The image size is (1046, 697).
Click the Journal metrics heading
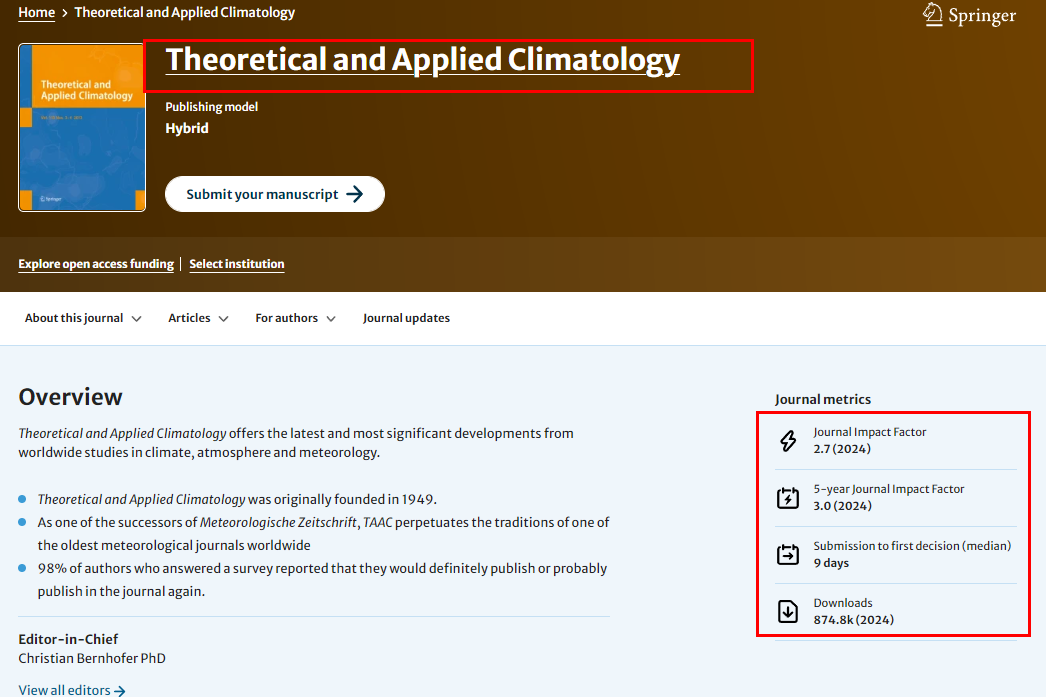(x=823, y=400)
